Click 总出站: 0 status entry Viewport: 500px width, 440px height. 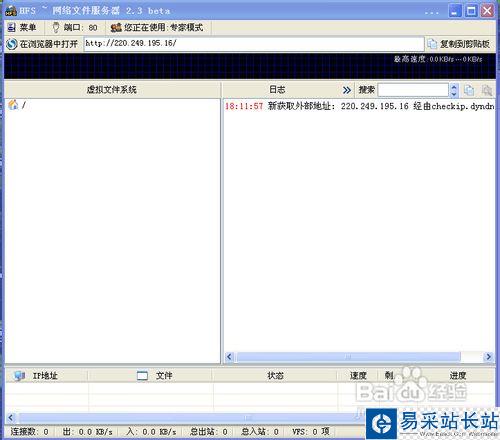[x=209, y=432]
